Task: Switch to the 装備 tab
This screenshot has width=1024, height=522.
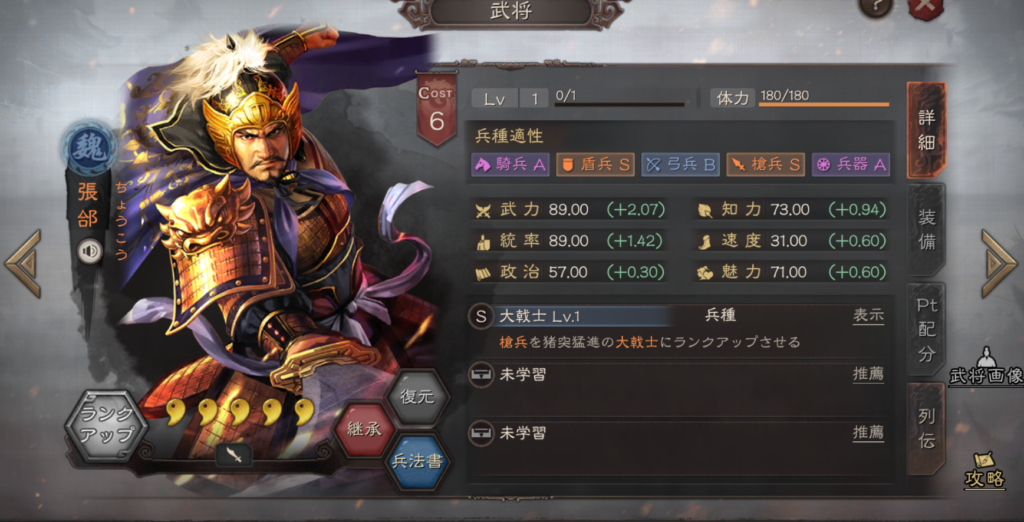Action: (926, 229)
